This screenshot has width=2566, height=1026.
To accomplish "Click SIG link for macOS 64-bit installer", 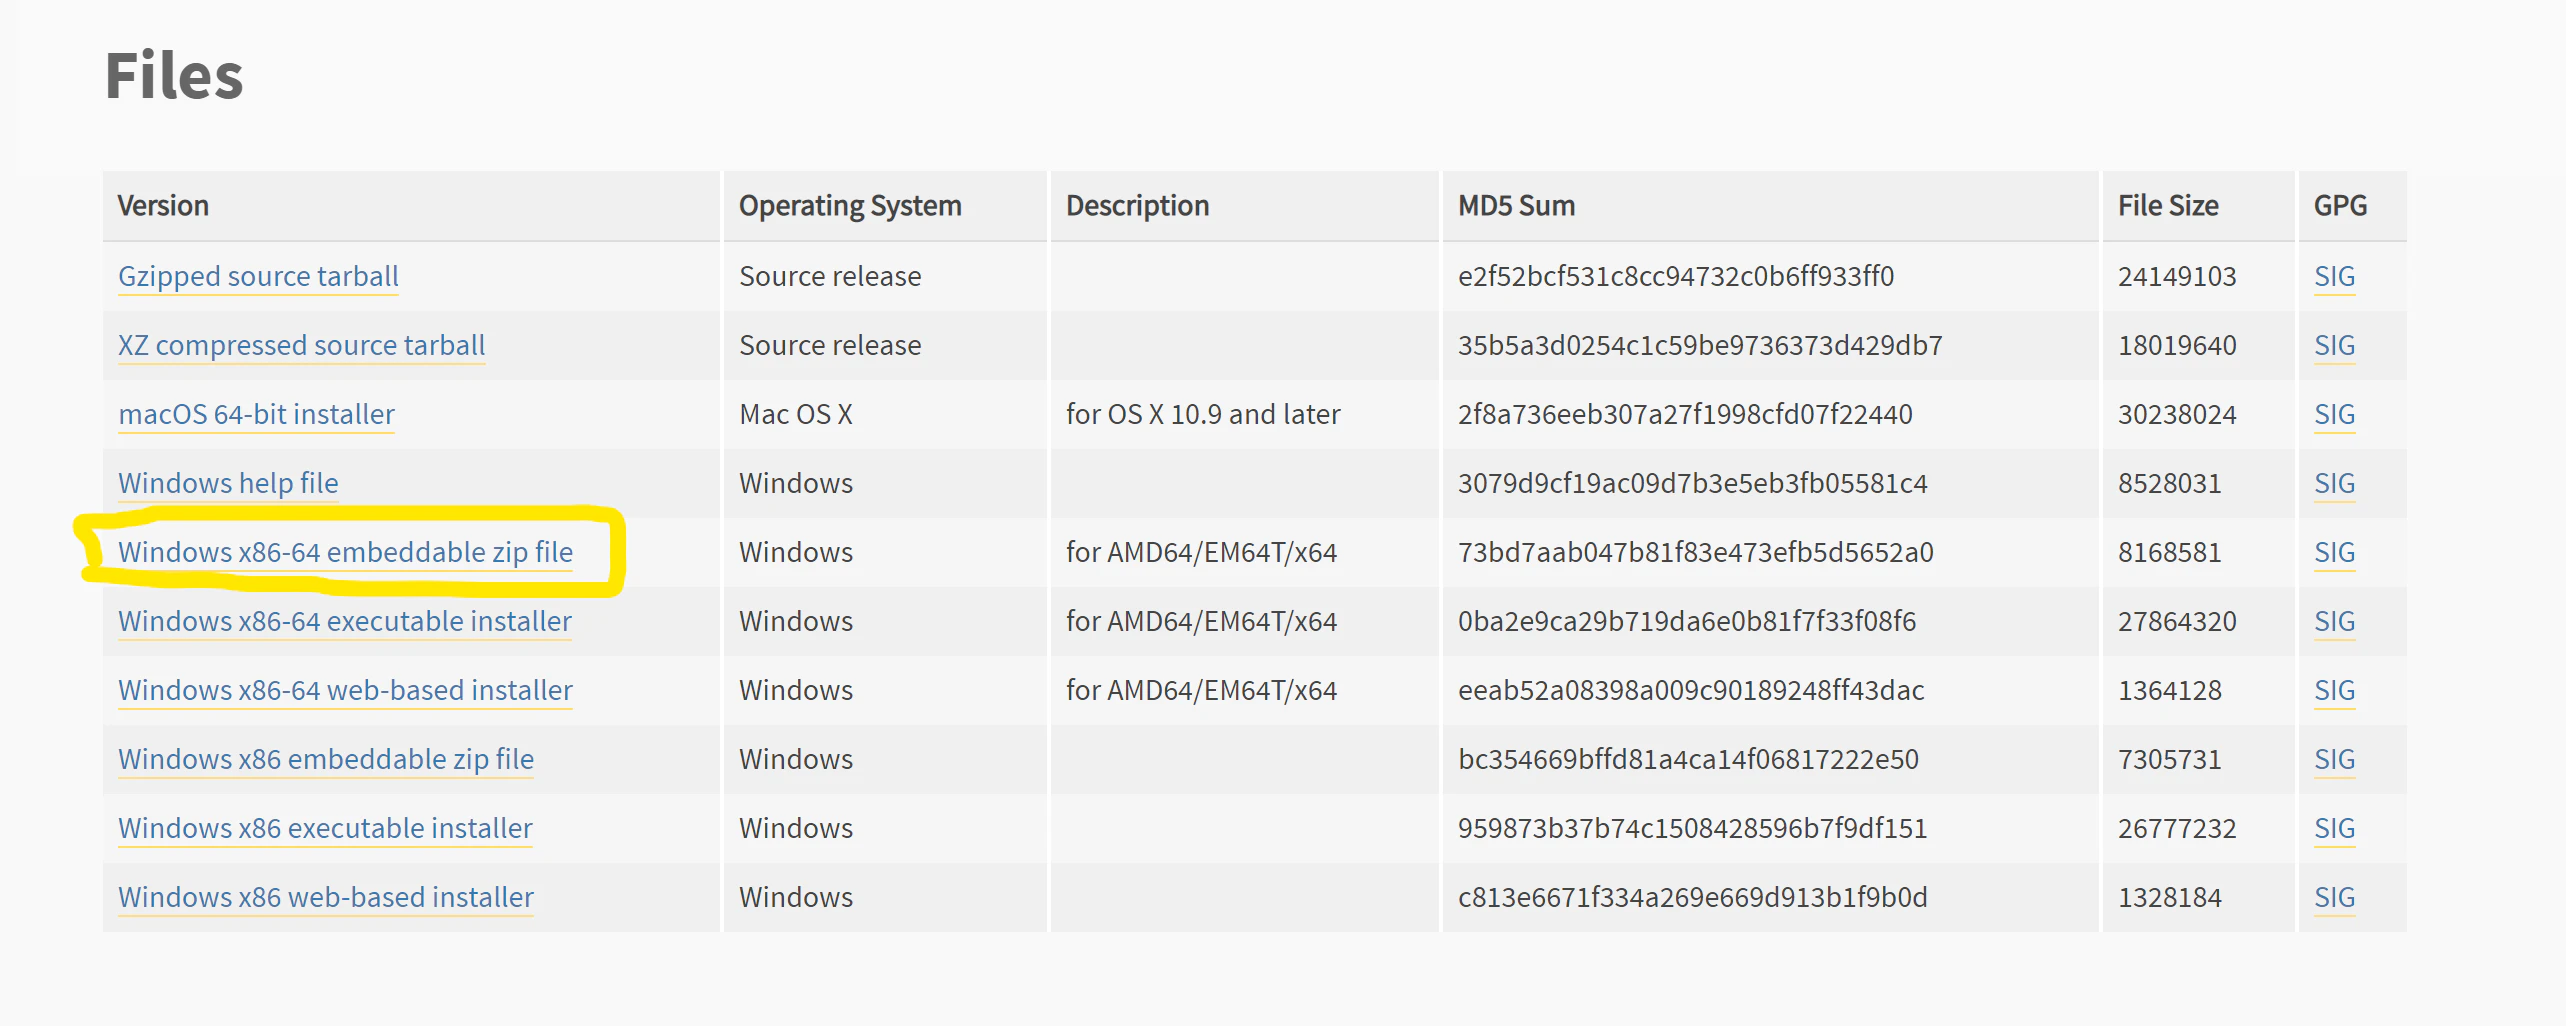I will 2334,414.
